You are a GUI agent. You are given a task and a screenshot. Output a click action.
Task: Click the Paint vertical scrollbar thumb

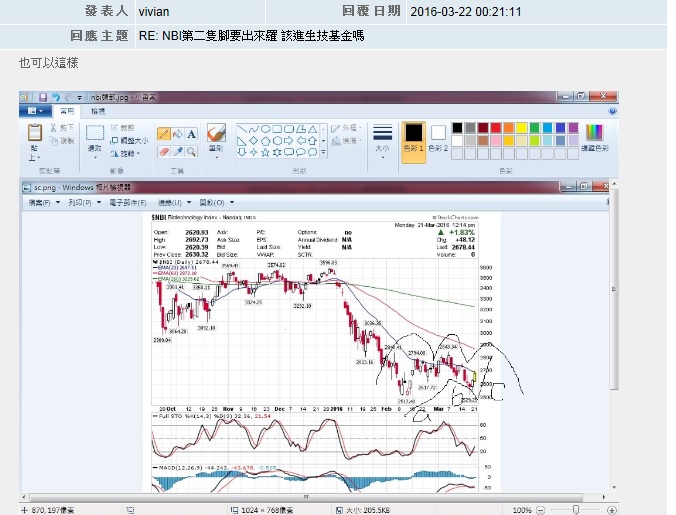614,290
